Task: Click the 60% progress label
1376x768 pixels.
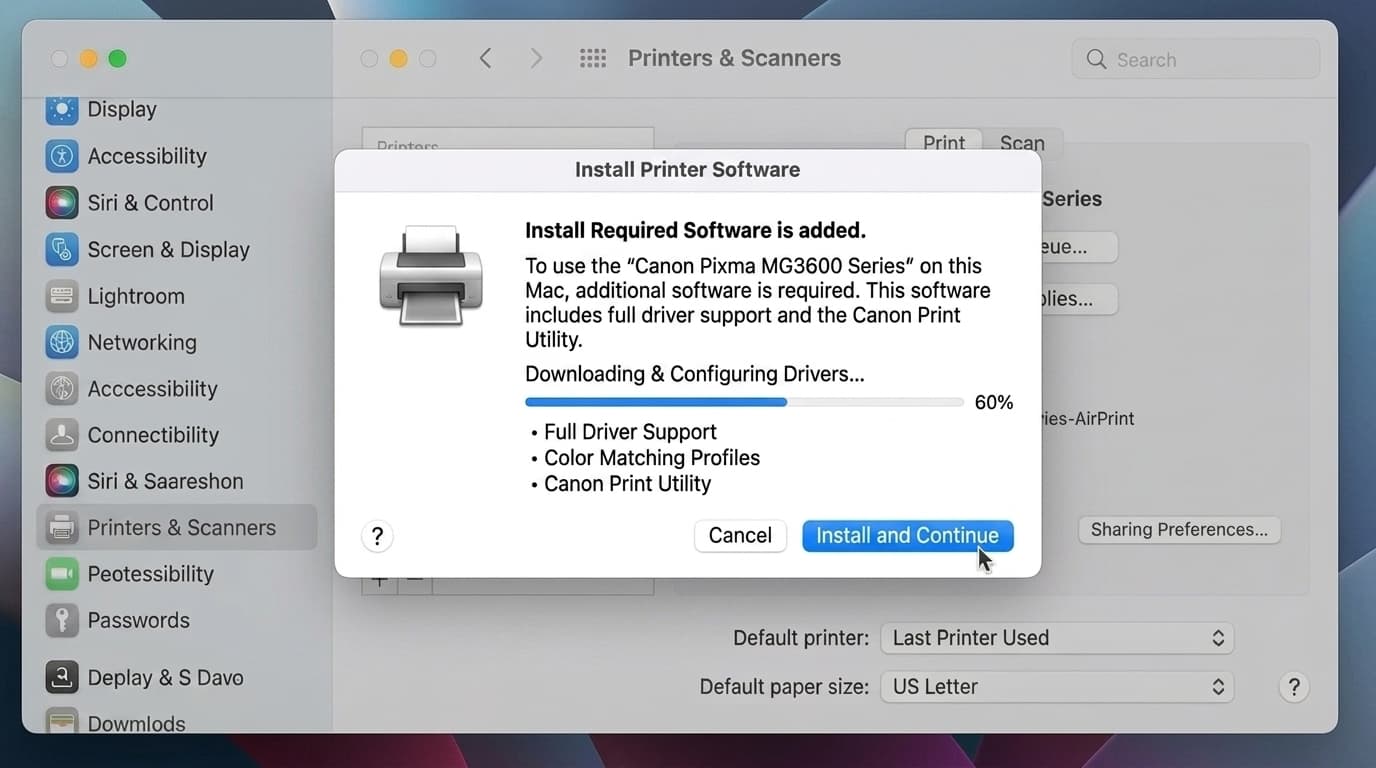Action: (994, 402)
